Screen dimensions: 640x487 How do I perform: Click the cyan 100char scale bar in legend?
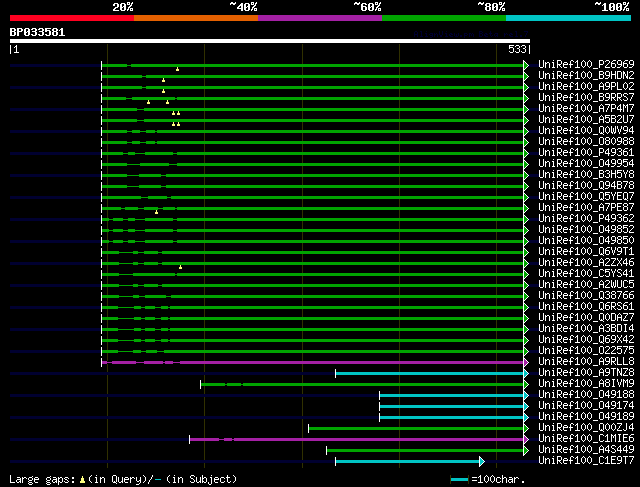pyautogui.click(x=460, y=480)
